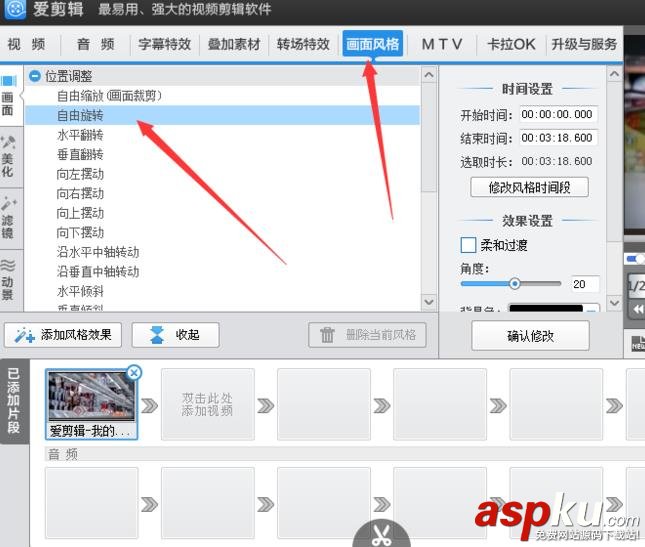Click the 已添加片段 side label

[14, 401]
